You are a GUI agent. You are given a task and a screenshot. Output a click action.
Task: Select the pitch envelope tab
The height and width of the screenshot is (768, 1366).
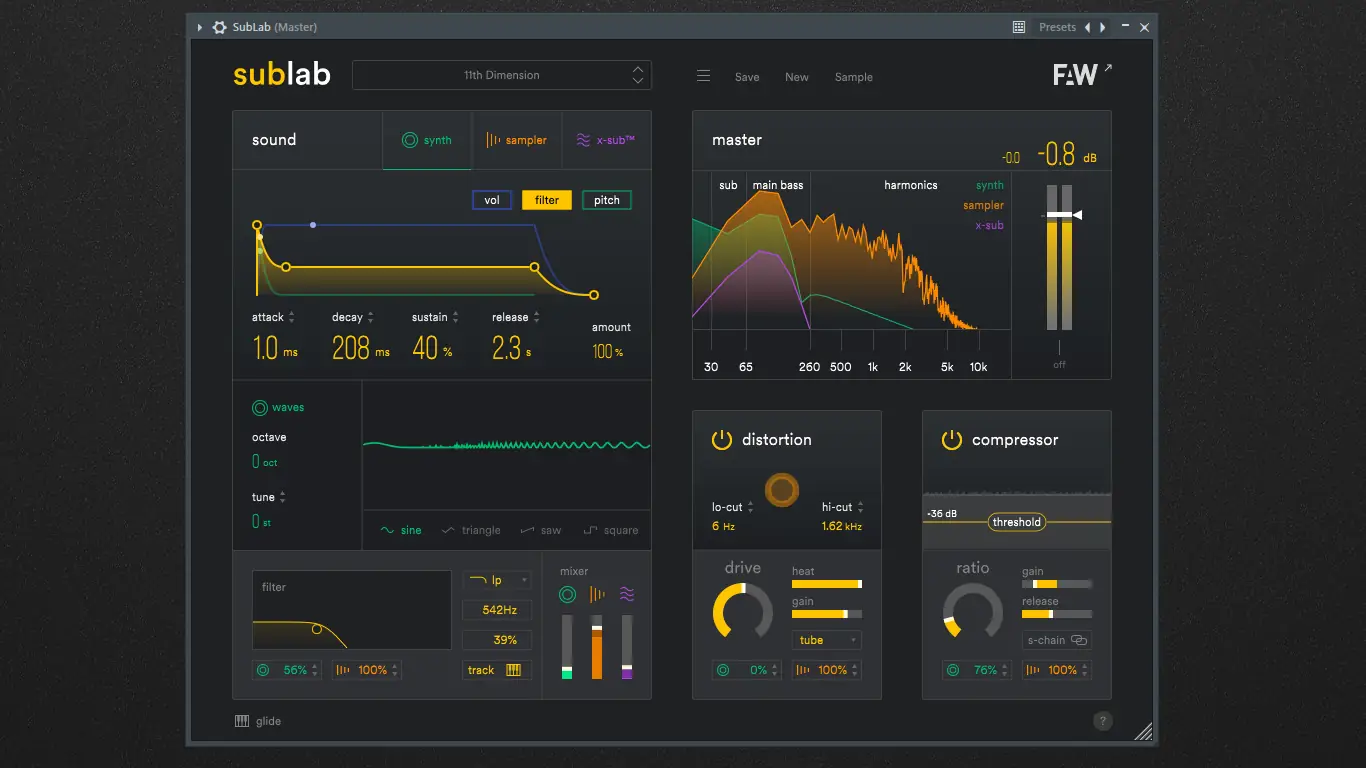tap(606, 200)
